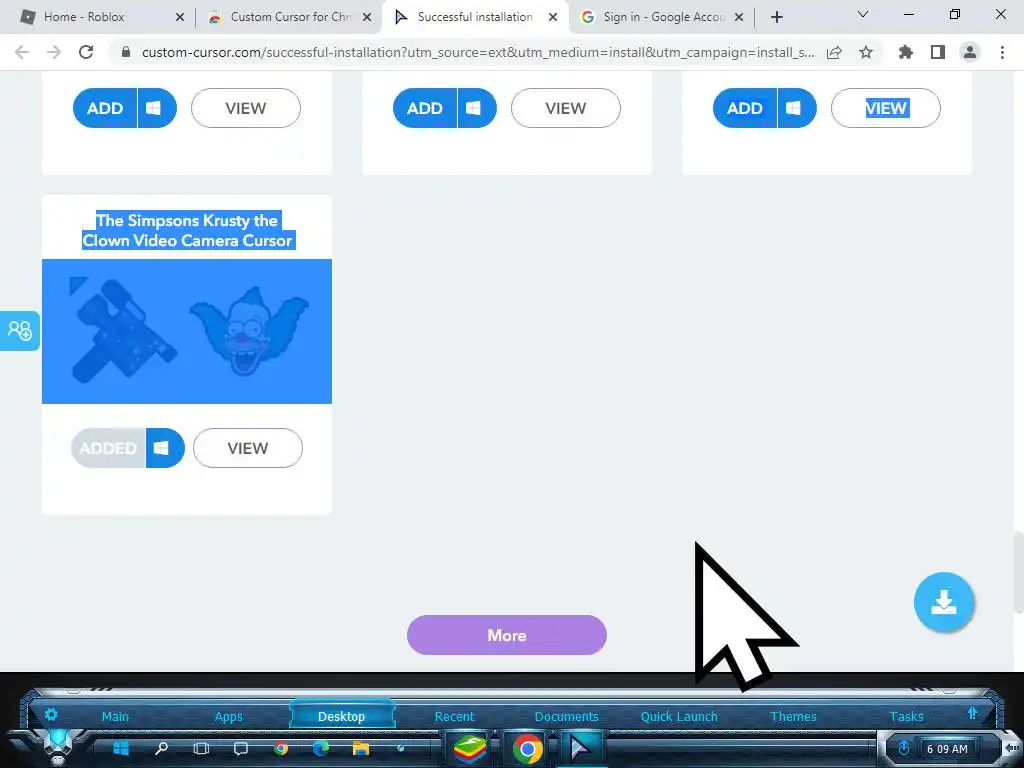
Task: Open the Extensions puzzle menu
Action: click(x=906, y=52)
